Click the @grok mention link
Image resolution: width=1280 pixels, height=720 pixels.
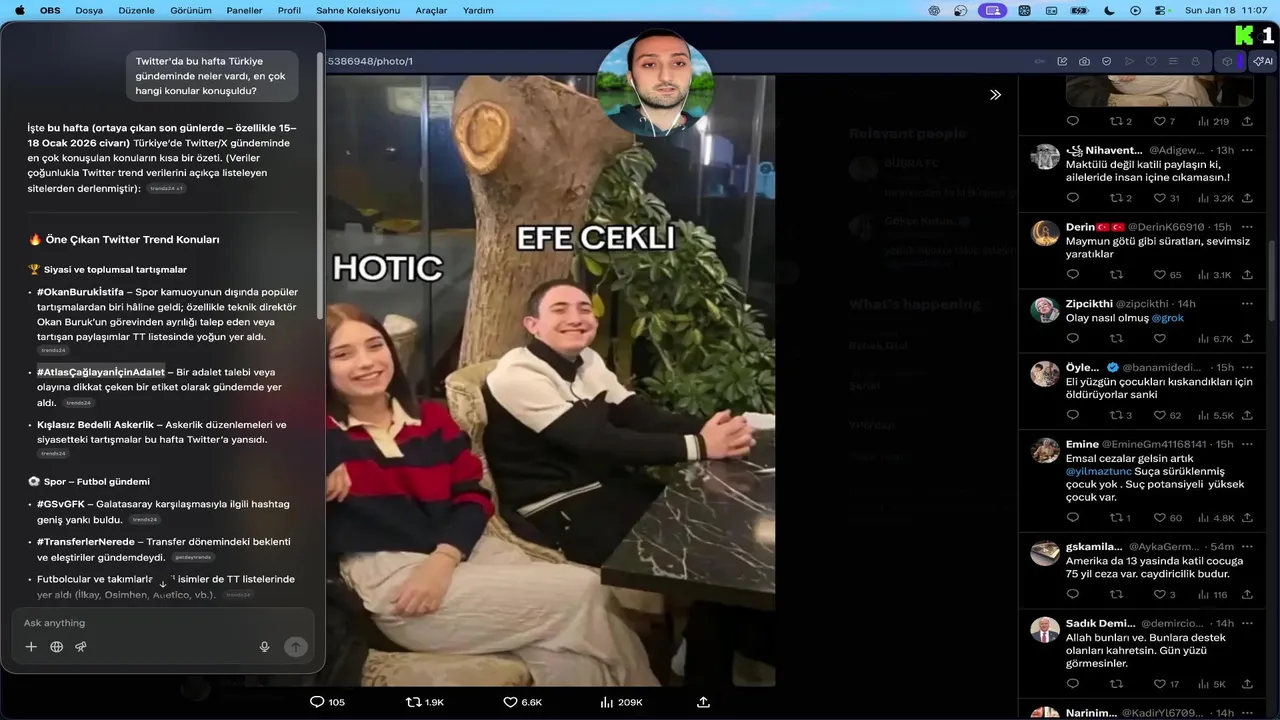[1167, 318]
